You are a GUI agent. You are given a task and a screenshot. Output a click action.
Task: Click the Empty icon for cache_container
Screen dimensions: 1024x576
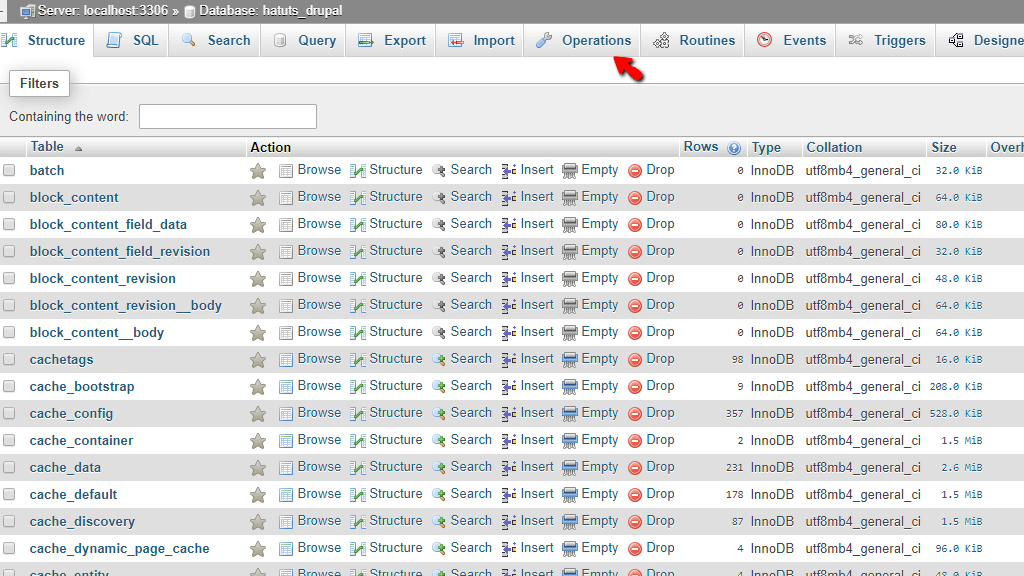[x=569, y=441]
